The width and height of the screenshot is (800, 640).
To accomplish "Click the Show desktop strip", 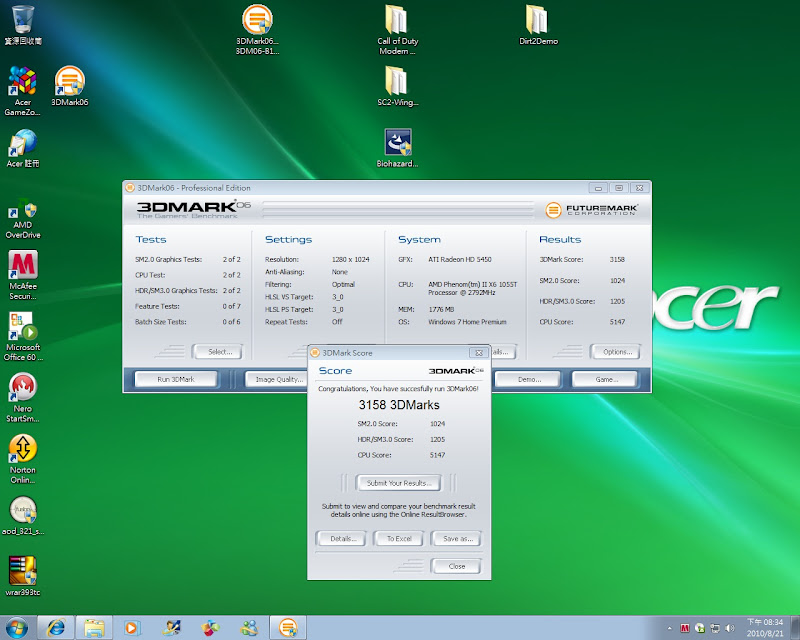I will (x=795, y=628).
